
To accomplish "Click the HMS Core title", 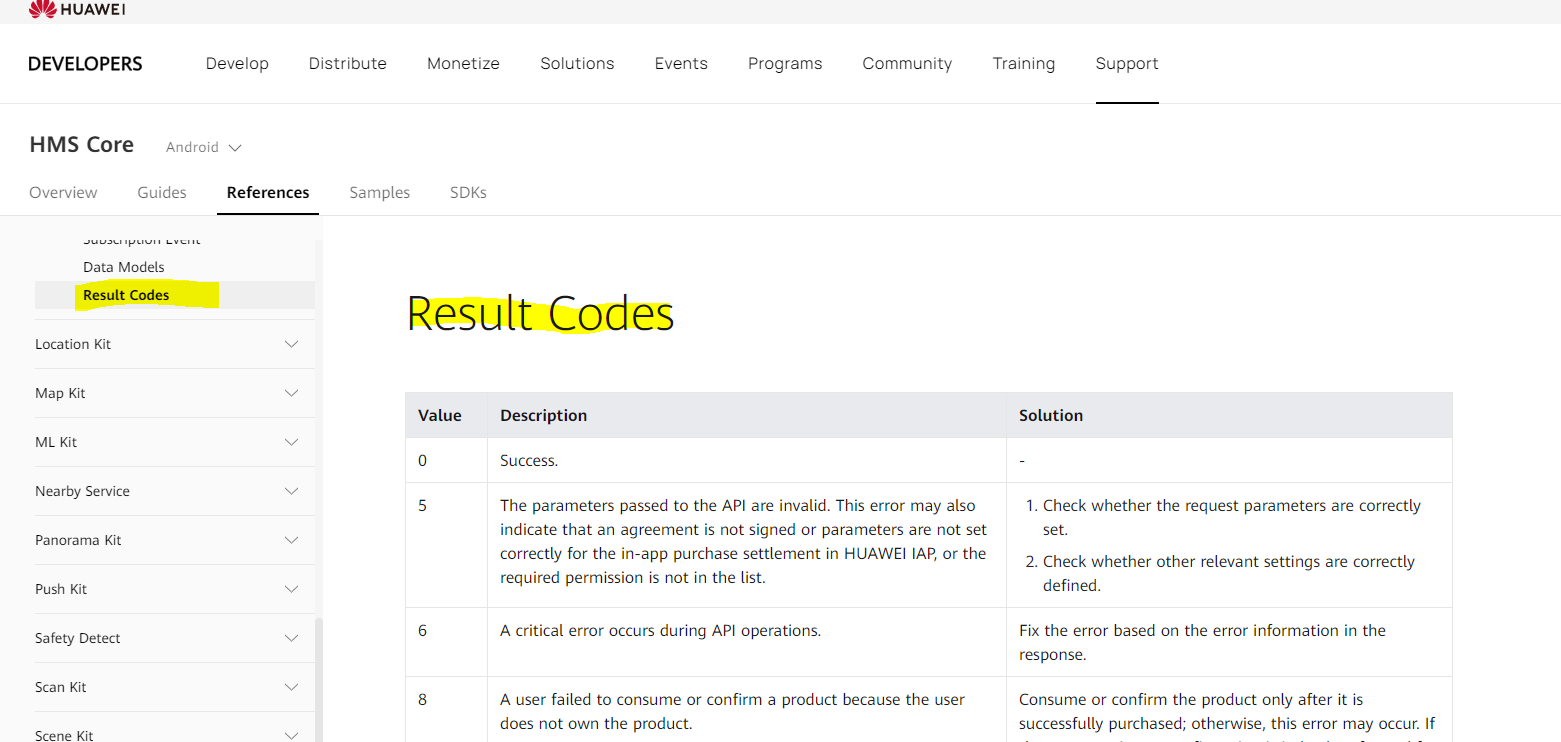I will point(82,145).
